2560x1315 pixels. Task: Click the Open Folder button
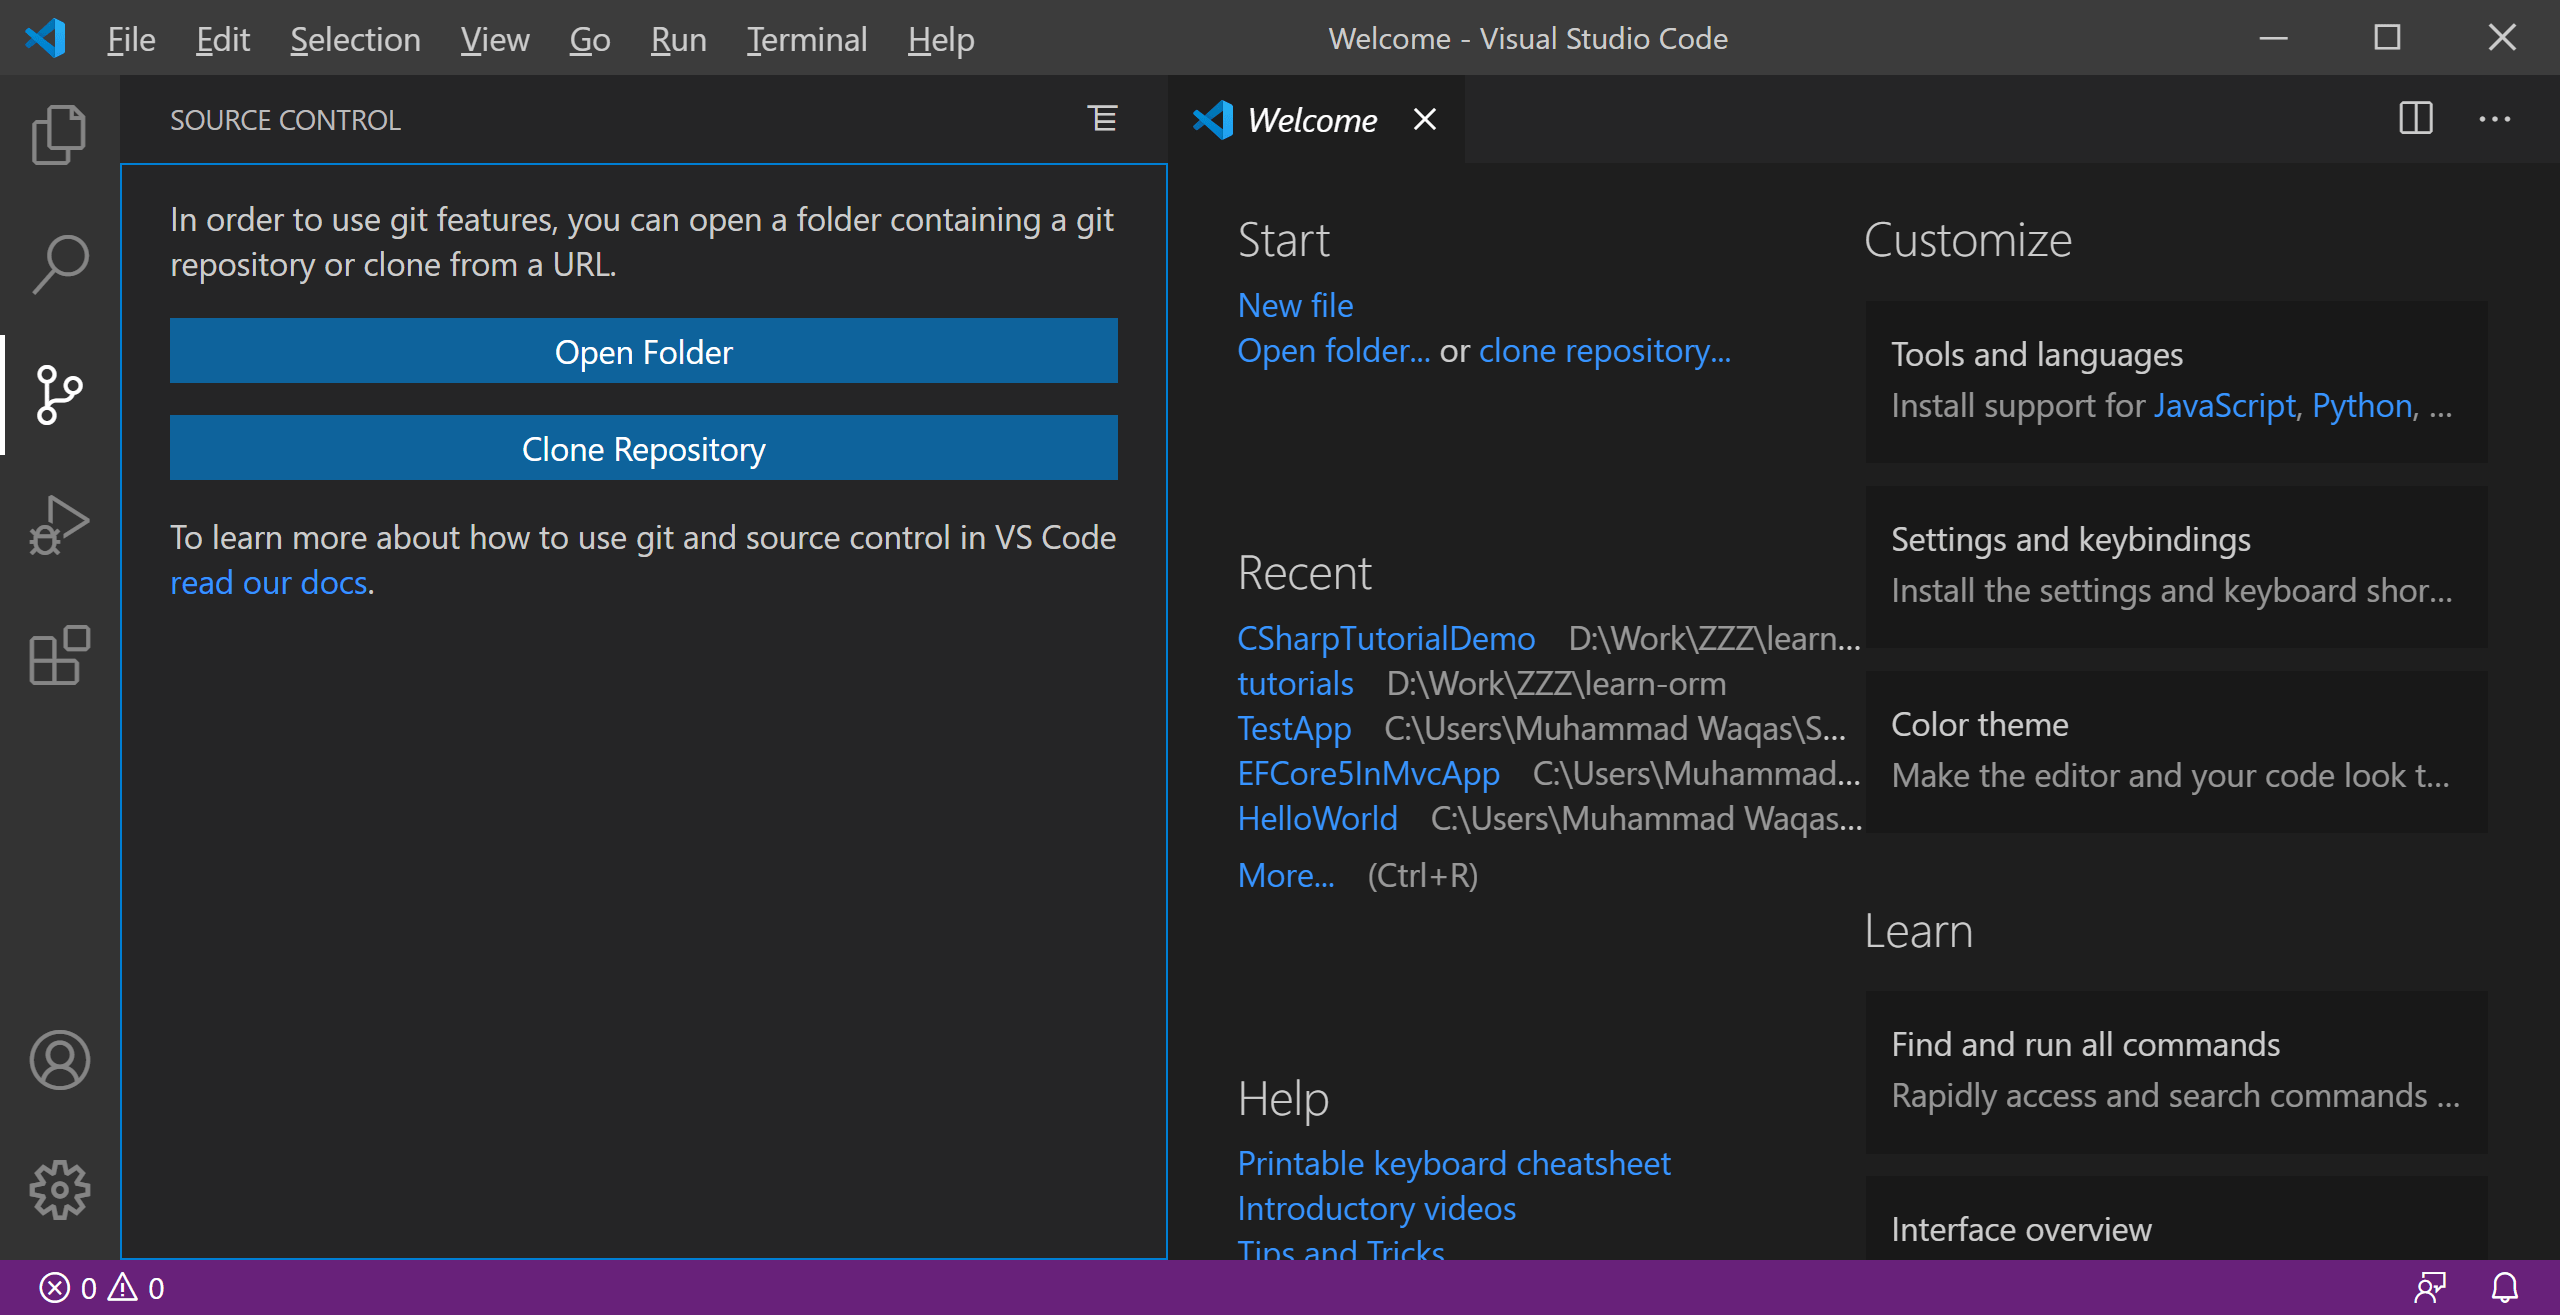point(643,351)
